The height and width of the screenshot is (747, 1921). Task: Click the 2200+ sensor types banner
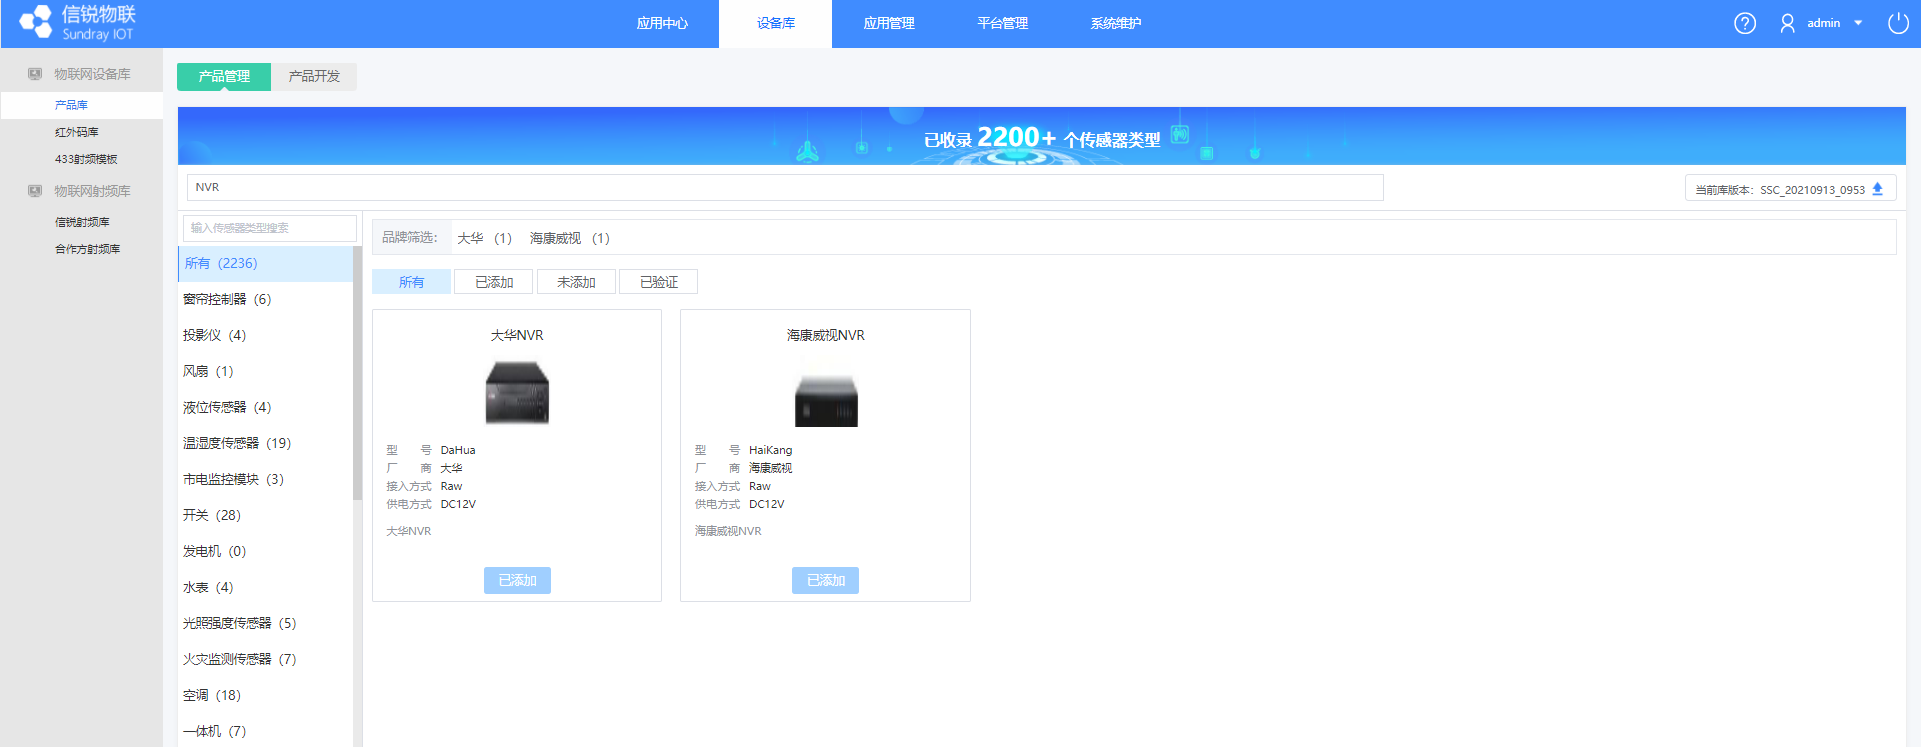tap(1041, 137)
